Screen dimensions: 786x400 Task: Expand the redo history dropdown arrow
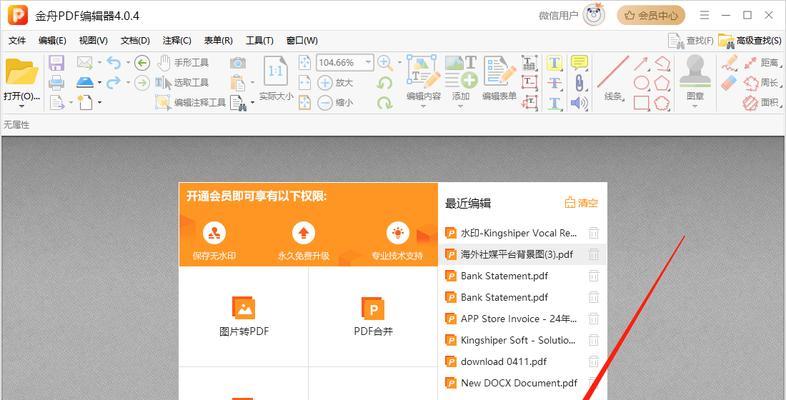tap(128, 83)
